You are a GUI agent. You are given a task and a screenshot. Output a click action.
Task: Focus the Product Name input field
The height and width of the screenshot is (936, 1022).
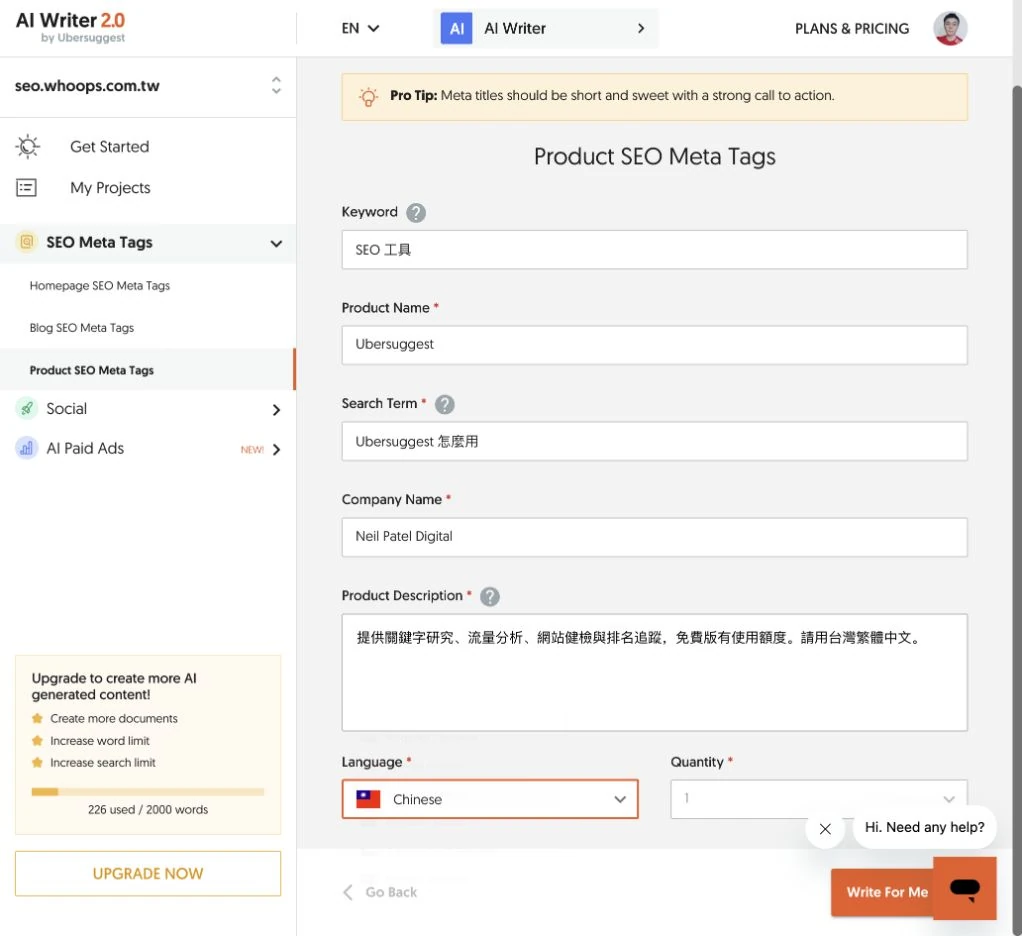coord(654,345)
